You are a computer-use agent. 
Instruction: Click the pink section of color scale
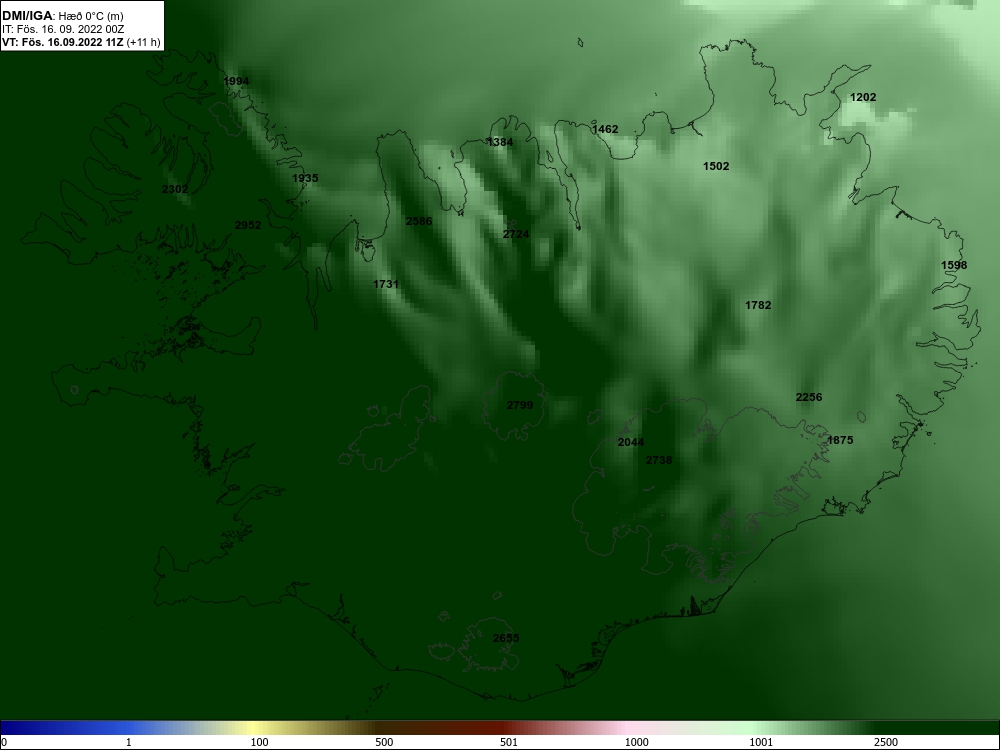[628, 728]
